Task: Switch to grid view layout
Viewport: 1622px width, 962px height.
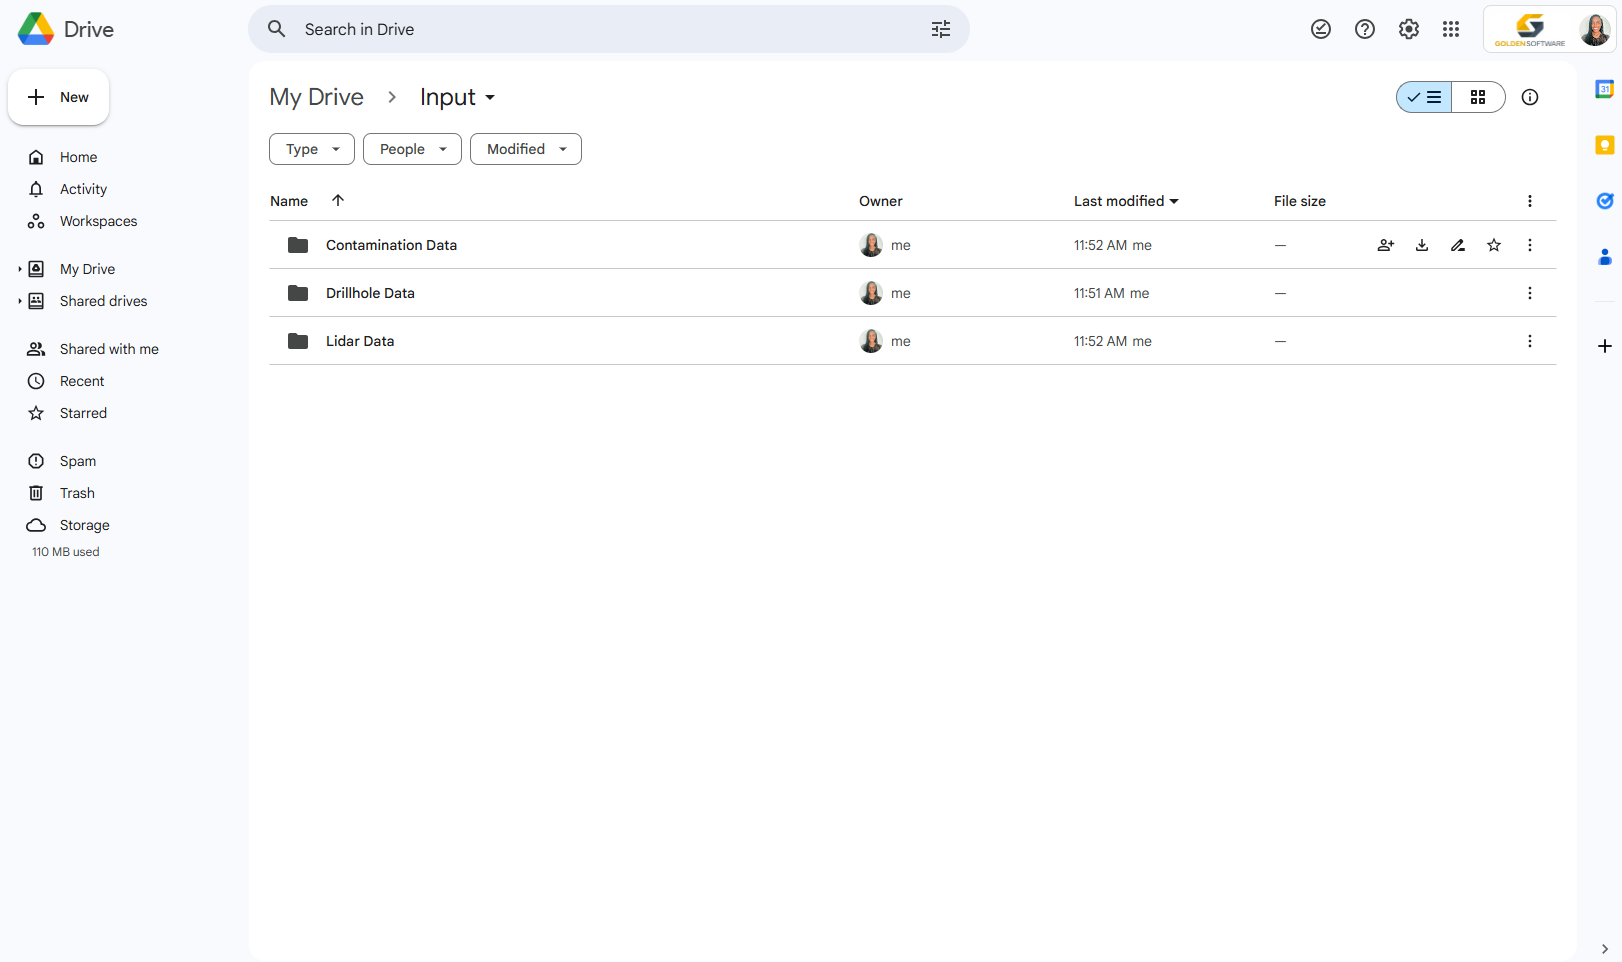Action: point(1478,97)
